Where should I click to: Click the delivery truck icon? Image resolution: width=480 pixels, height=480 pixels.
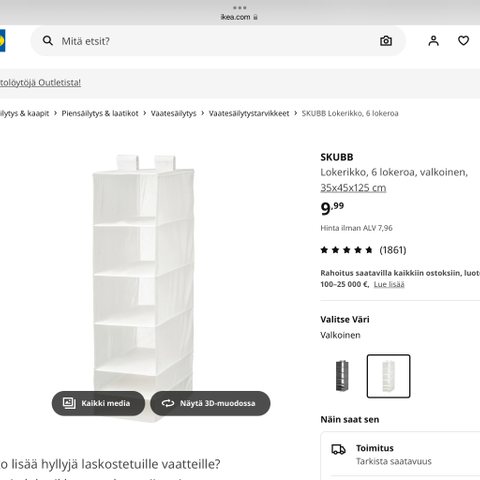click(338, 449)
